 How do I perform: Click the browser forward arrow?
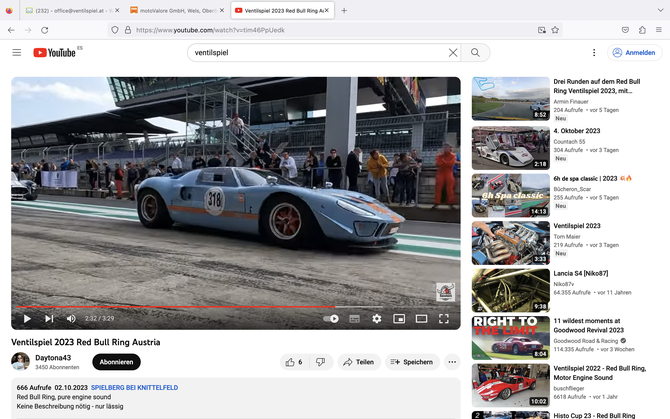pyautogui.click(x=28, y=30)
